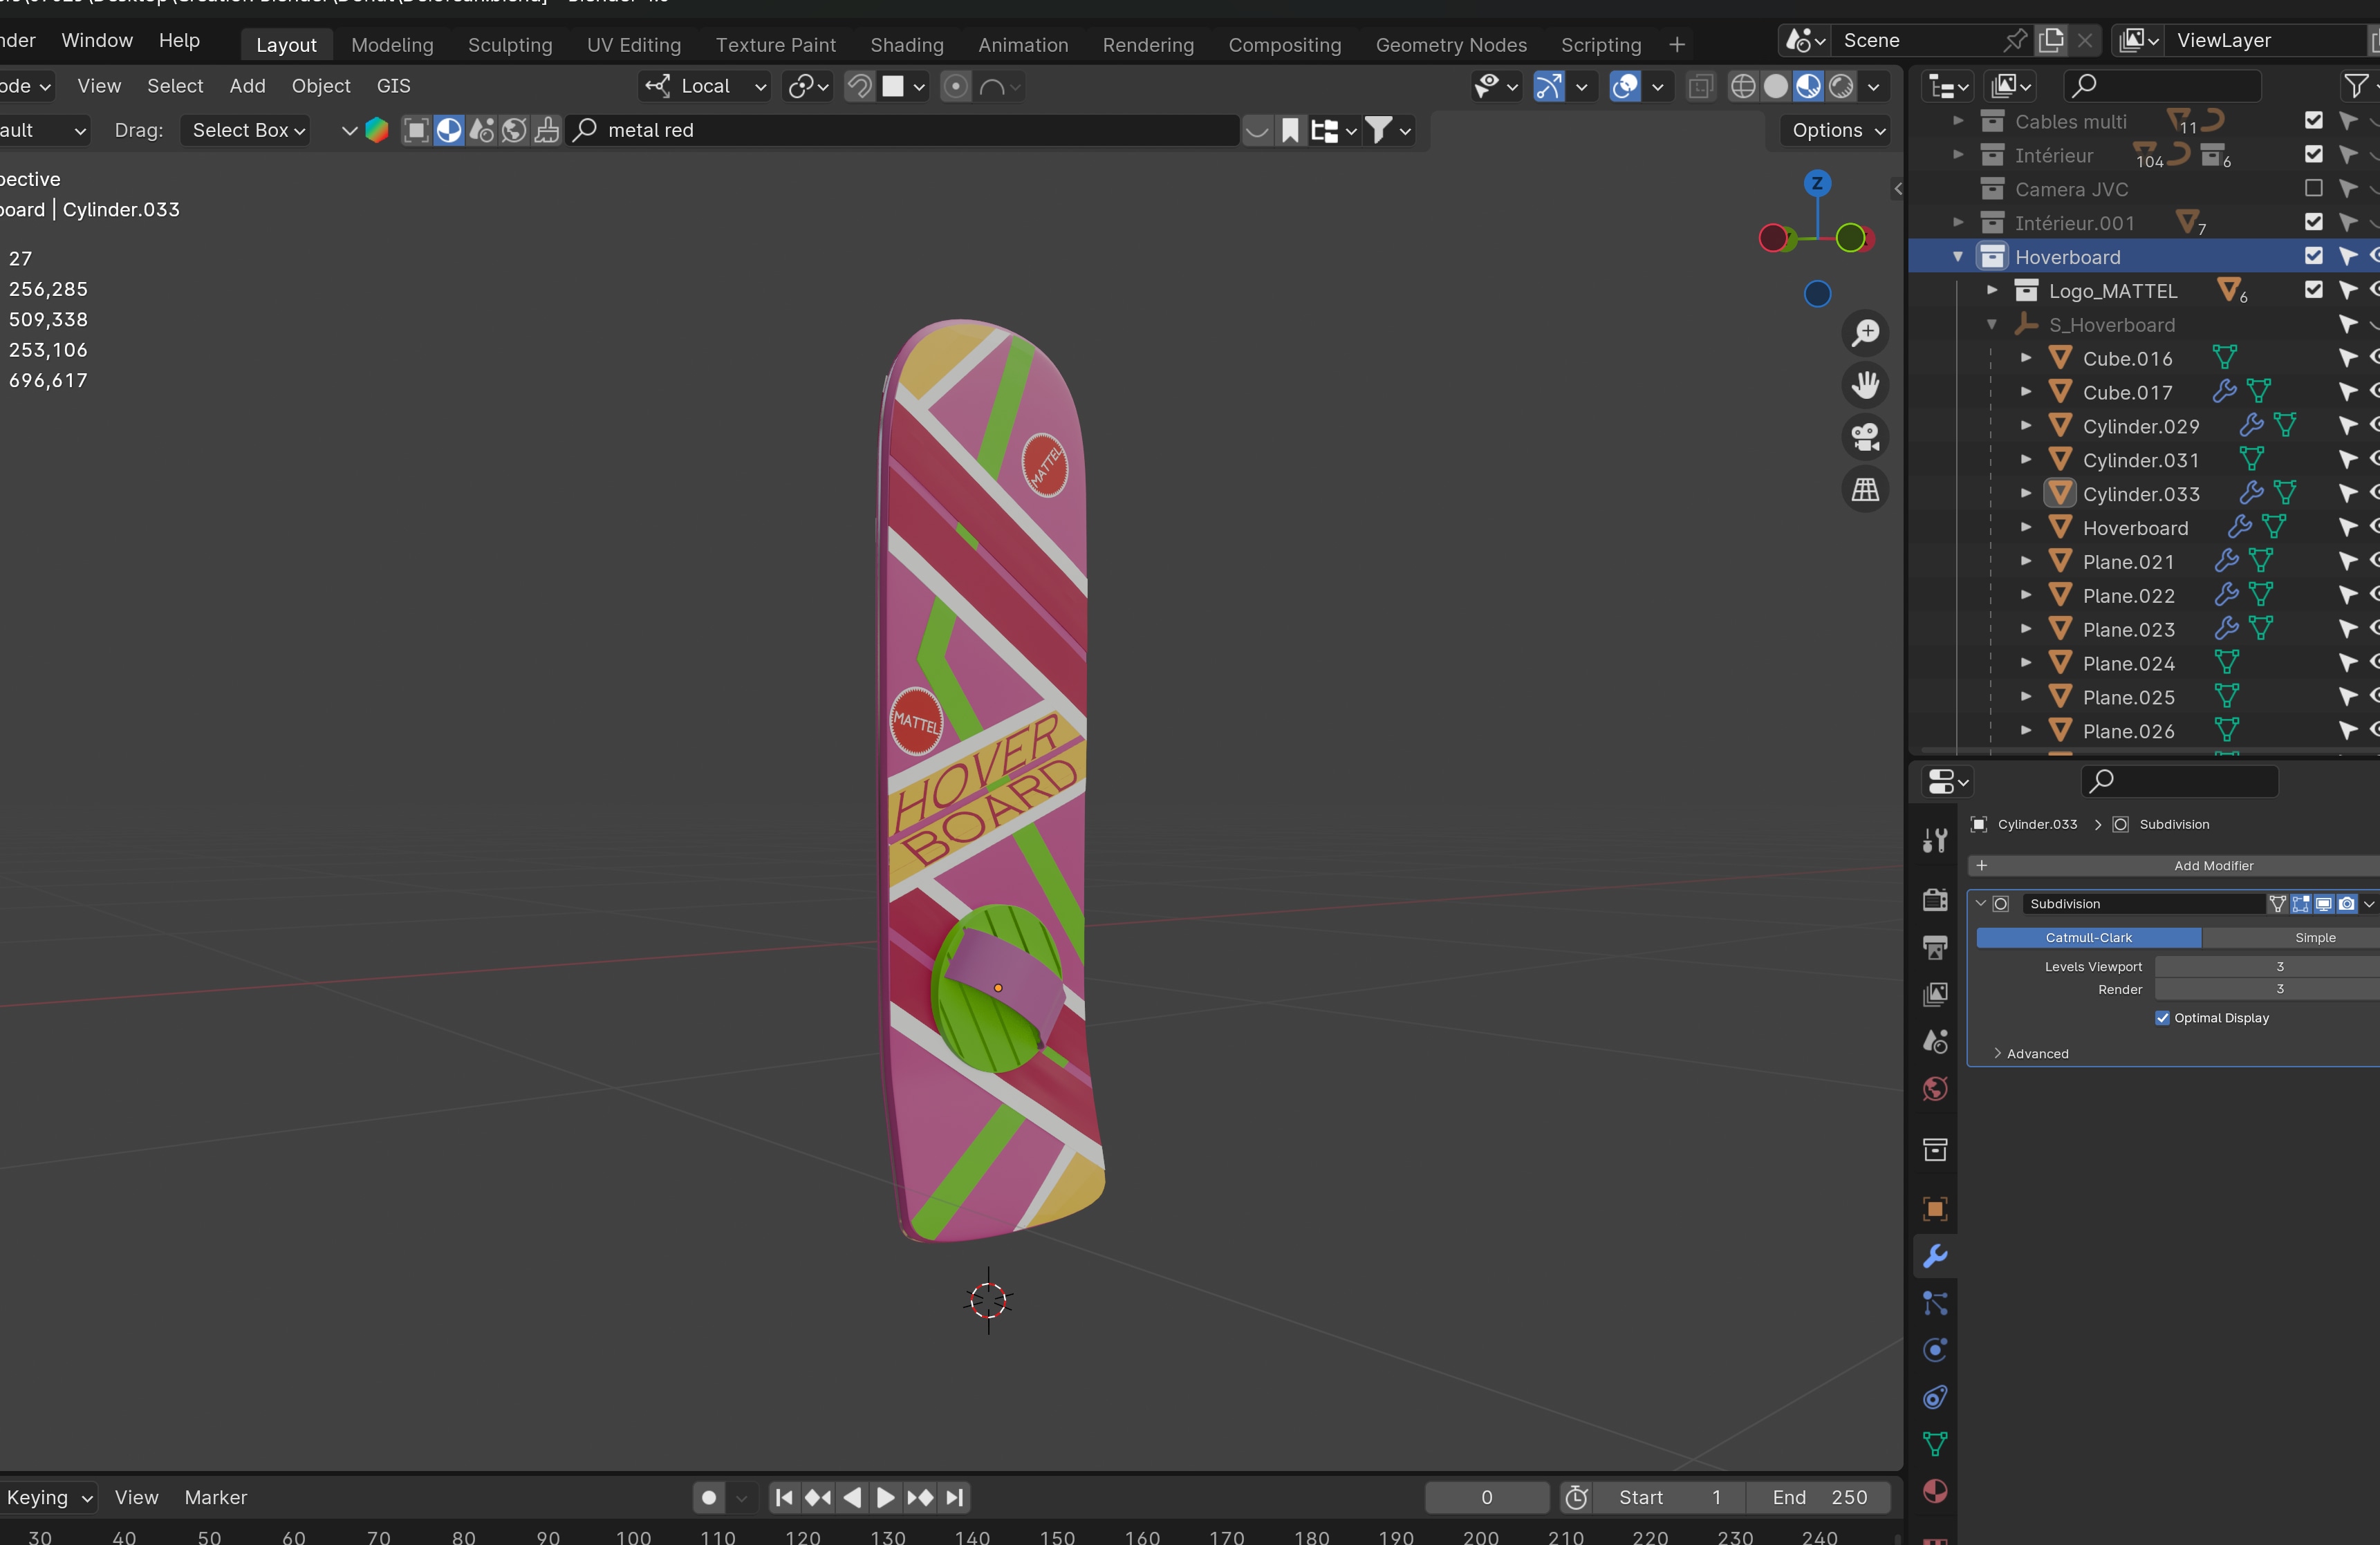The image size is (2380, 1545).
Task: Toggle viewport overlays icon
Action: click(1625, 86)
